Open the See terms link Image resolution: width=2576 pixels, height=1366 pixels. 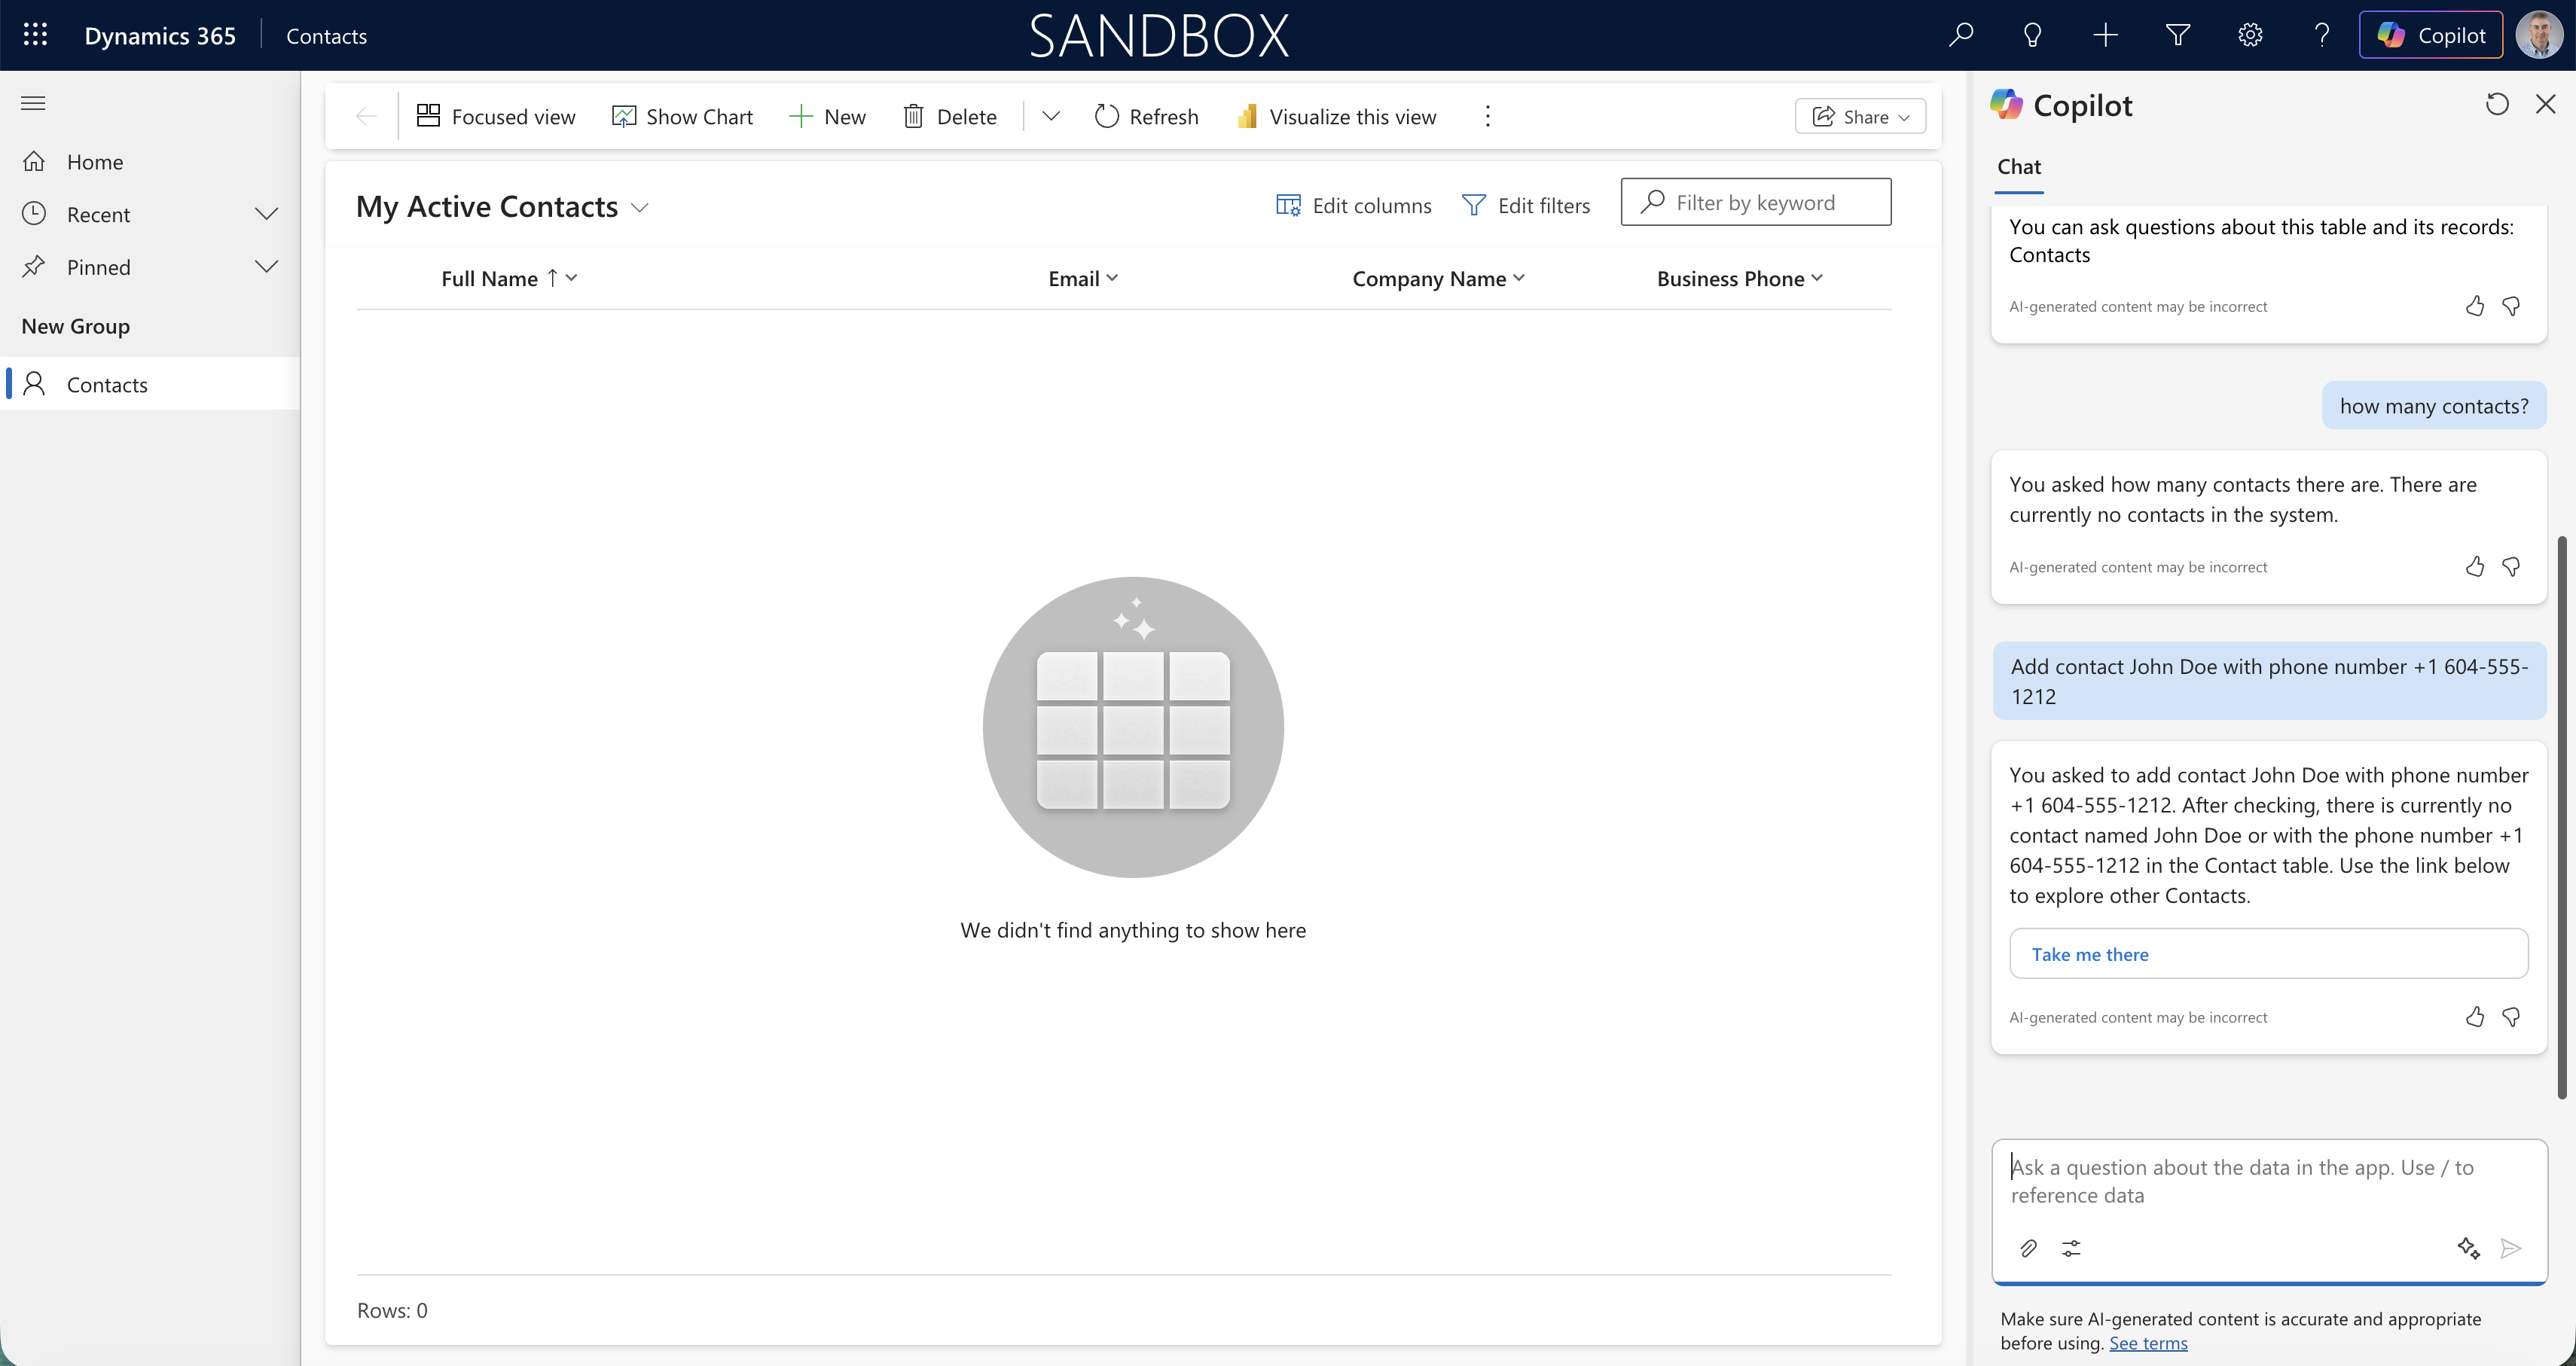click(x=2148, y=1343)
